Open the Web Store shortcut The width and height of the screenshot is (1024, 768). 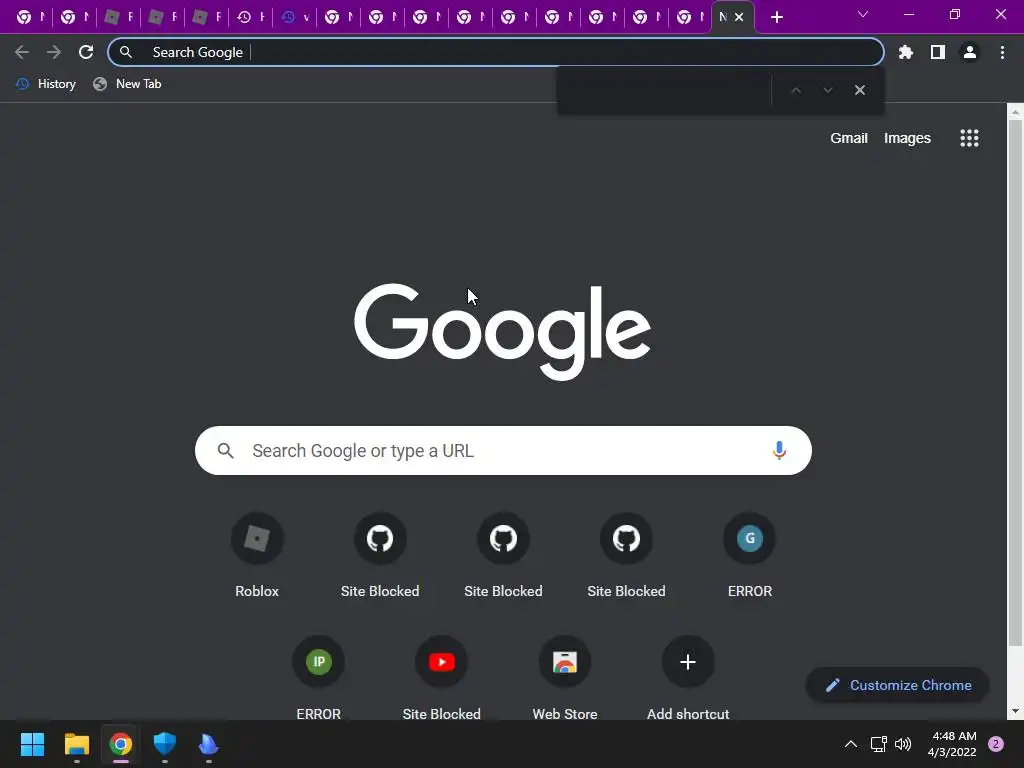pyautogui.click(x=565, y=678)
